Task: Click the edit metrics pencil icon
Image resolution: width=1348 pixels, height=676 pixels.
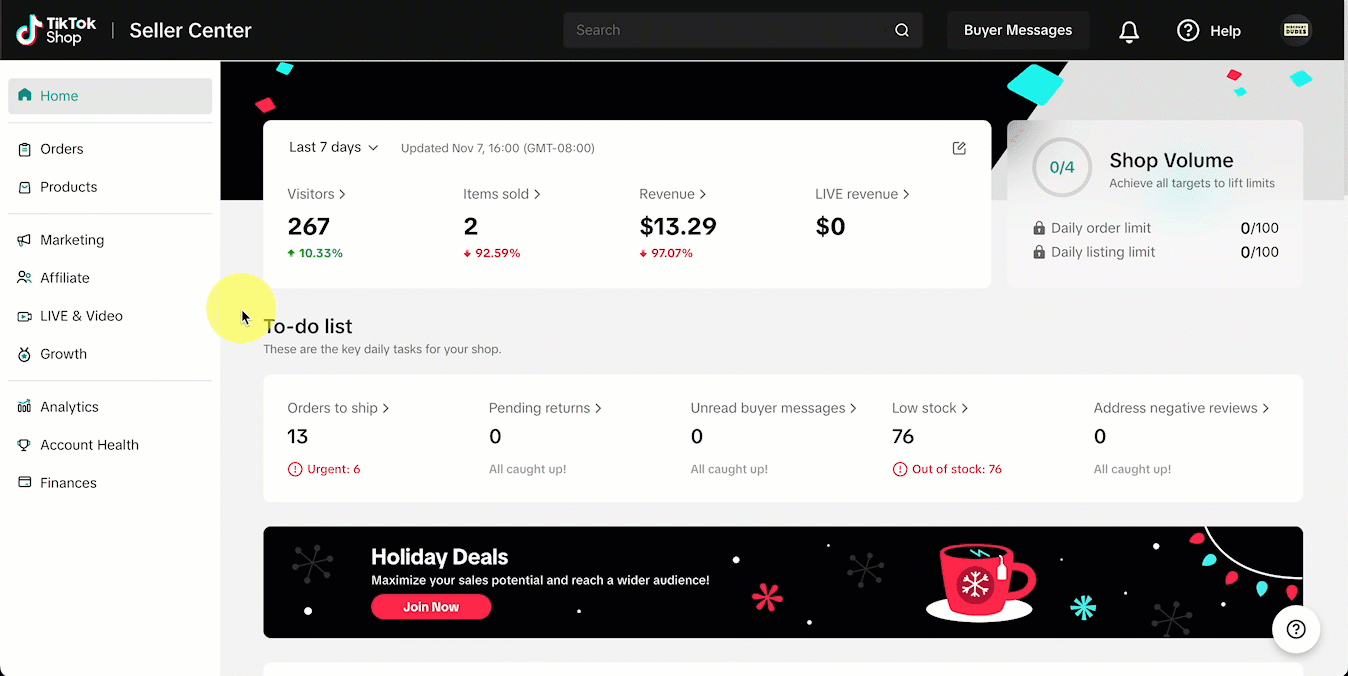Action: 959,148
